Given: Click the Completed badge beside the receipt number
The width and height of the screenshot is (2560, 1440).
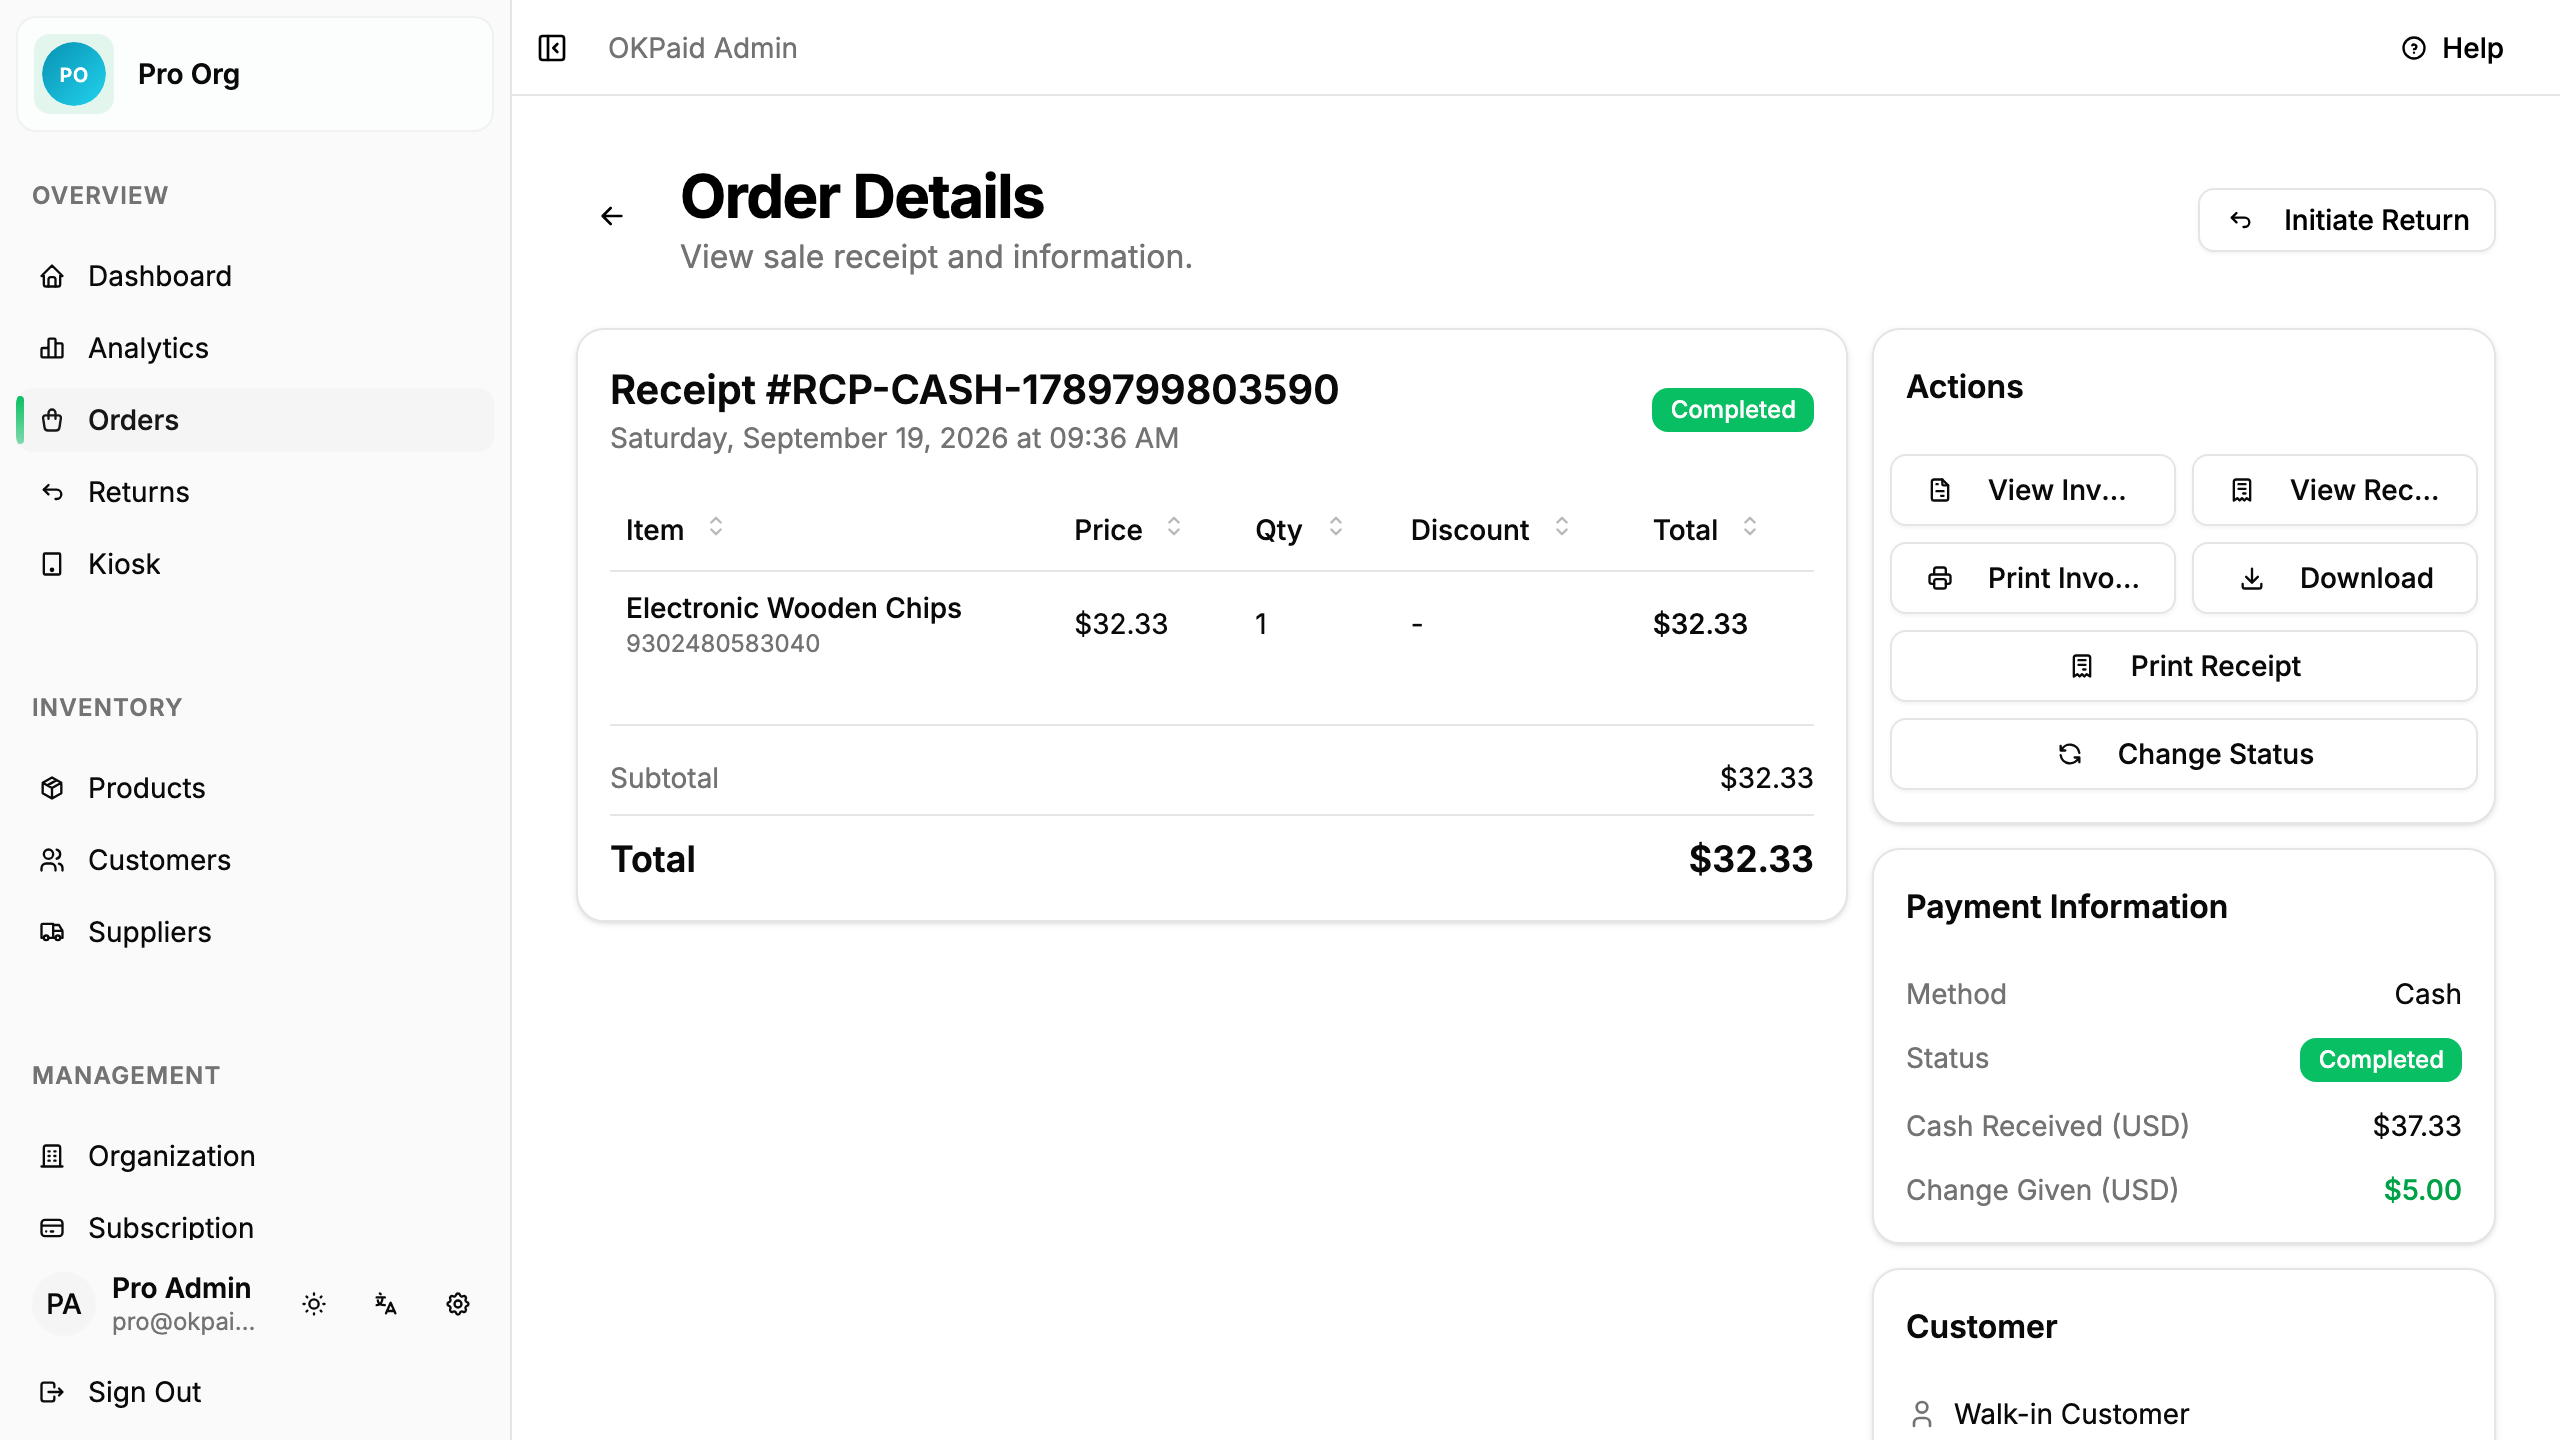Looking at the screenshot, I should tap(1733, 410).
